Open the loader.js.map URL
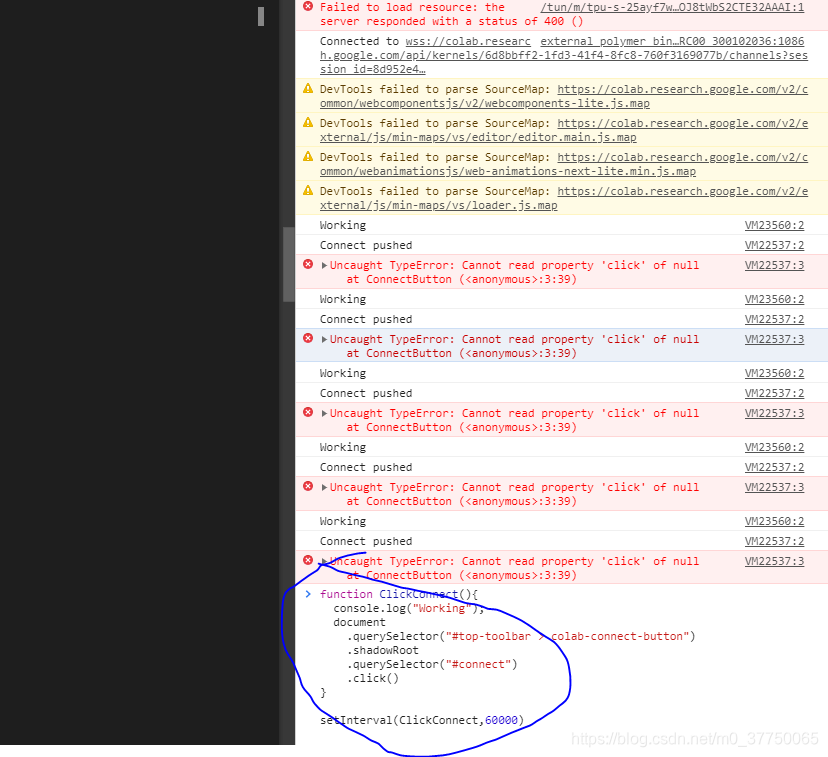Image resolution: width=828 pixels, height=757 pixels. point(563,198)
